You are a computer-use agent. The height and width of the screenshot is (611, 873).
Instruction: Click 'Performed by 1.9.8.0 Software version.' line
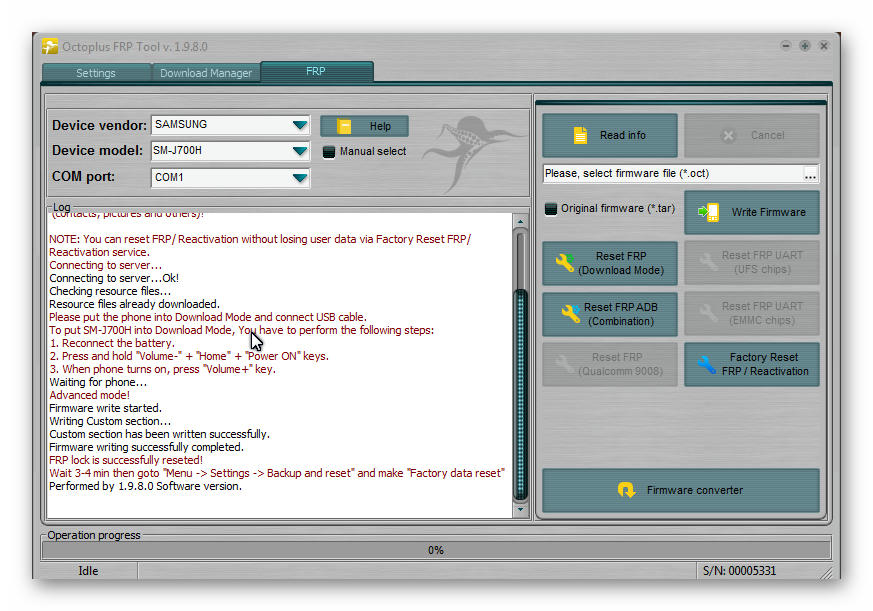(145, 486)
